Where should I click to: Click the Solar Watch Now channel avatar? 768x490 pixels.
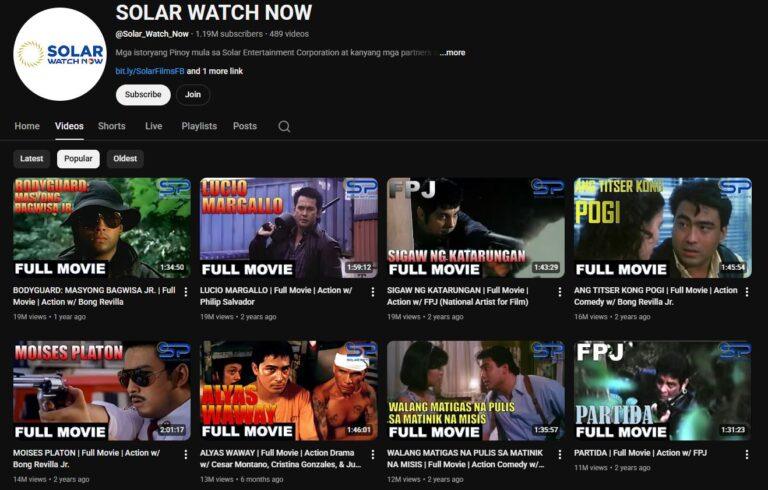[60, 54]
